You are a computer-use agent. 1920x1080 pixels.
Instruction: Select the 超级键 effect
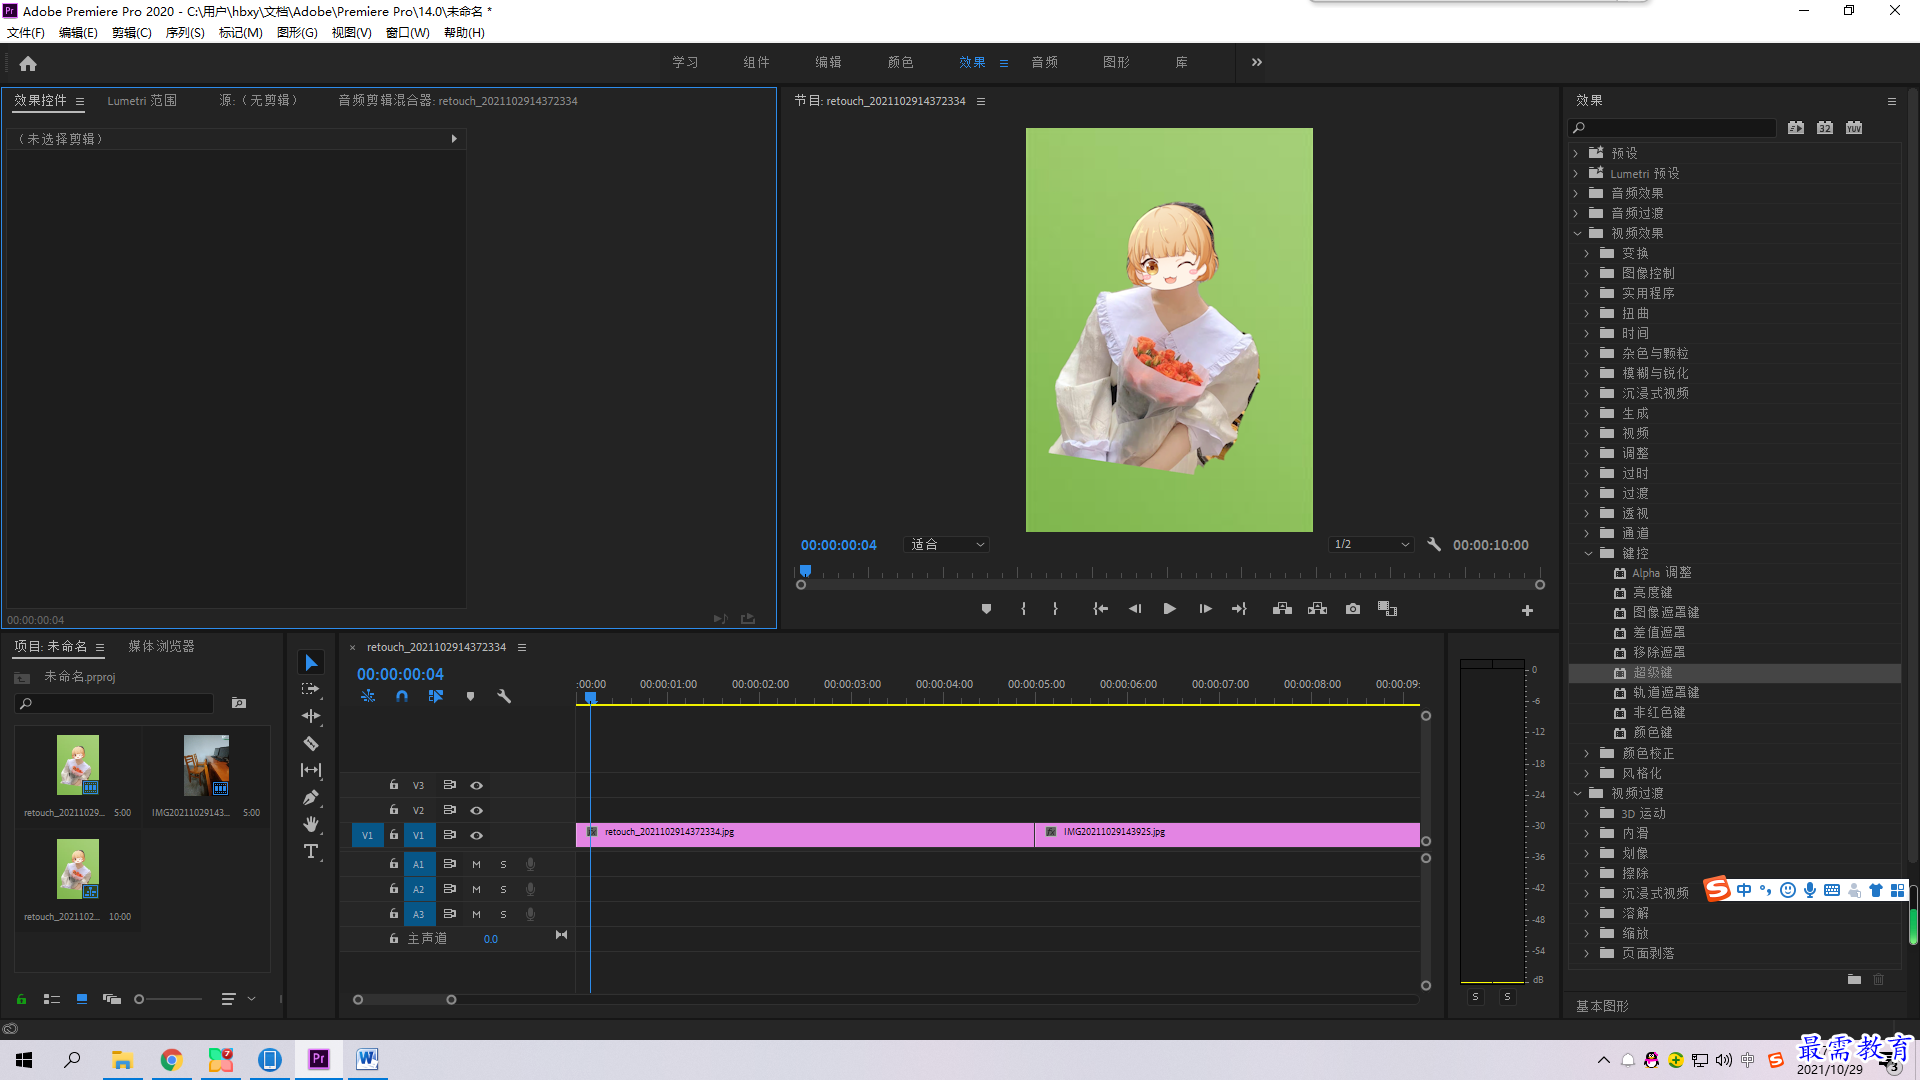point(1652,673)
